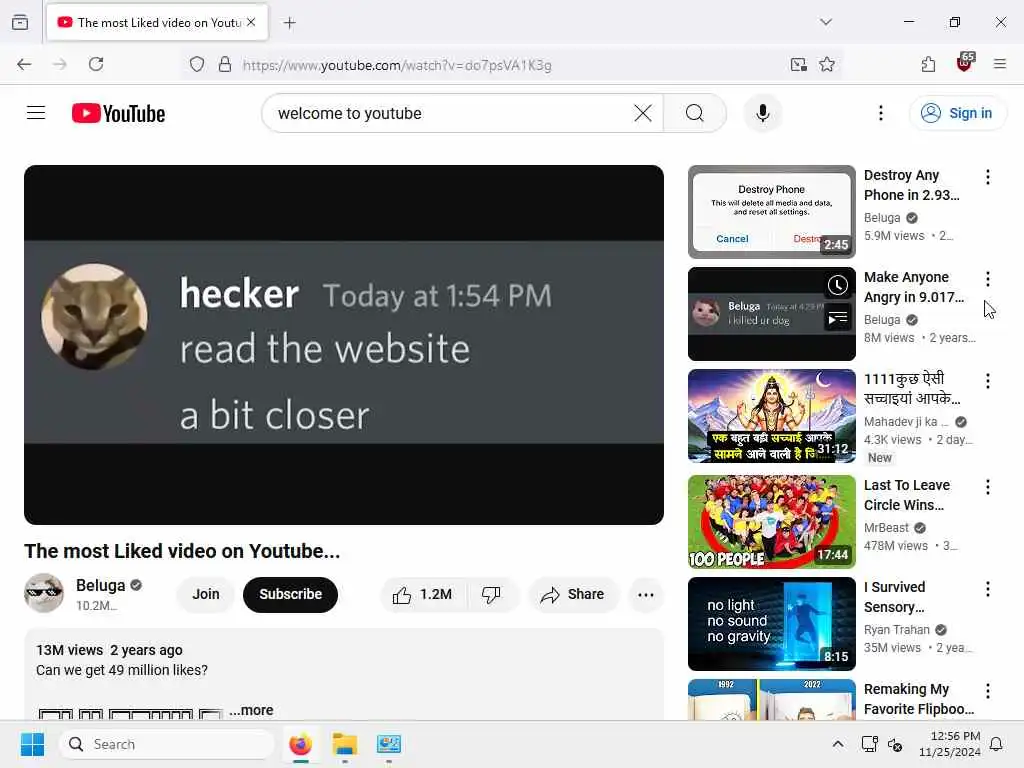Screen dimensions: 1024x768
Task: Open MrBeast channel name
Action: pos(886,528)
